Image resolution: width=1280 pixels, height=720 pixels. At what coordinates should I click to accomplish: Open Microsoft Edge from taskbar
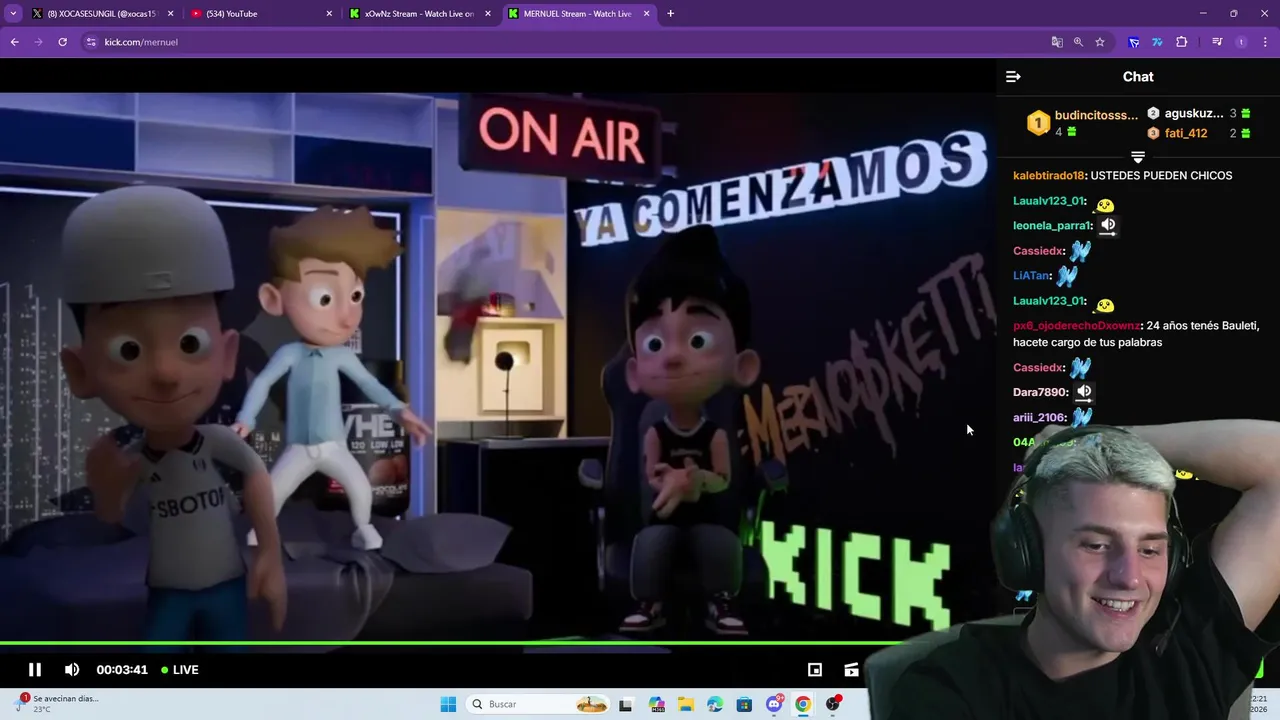[x=715, y=704]
